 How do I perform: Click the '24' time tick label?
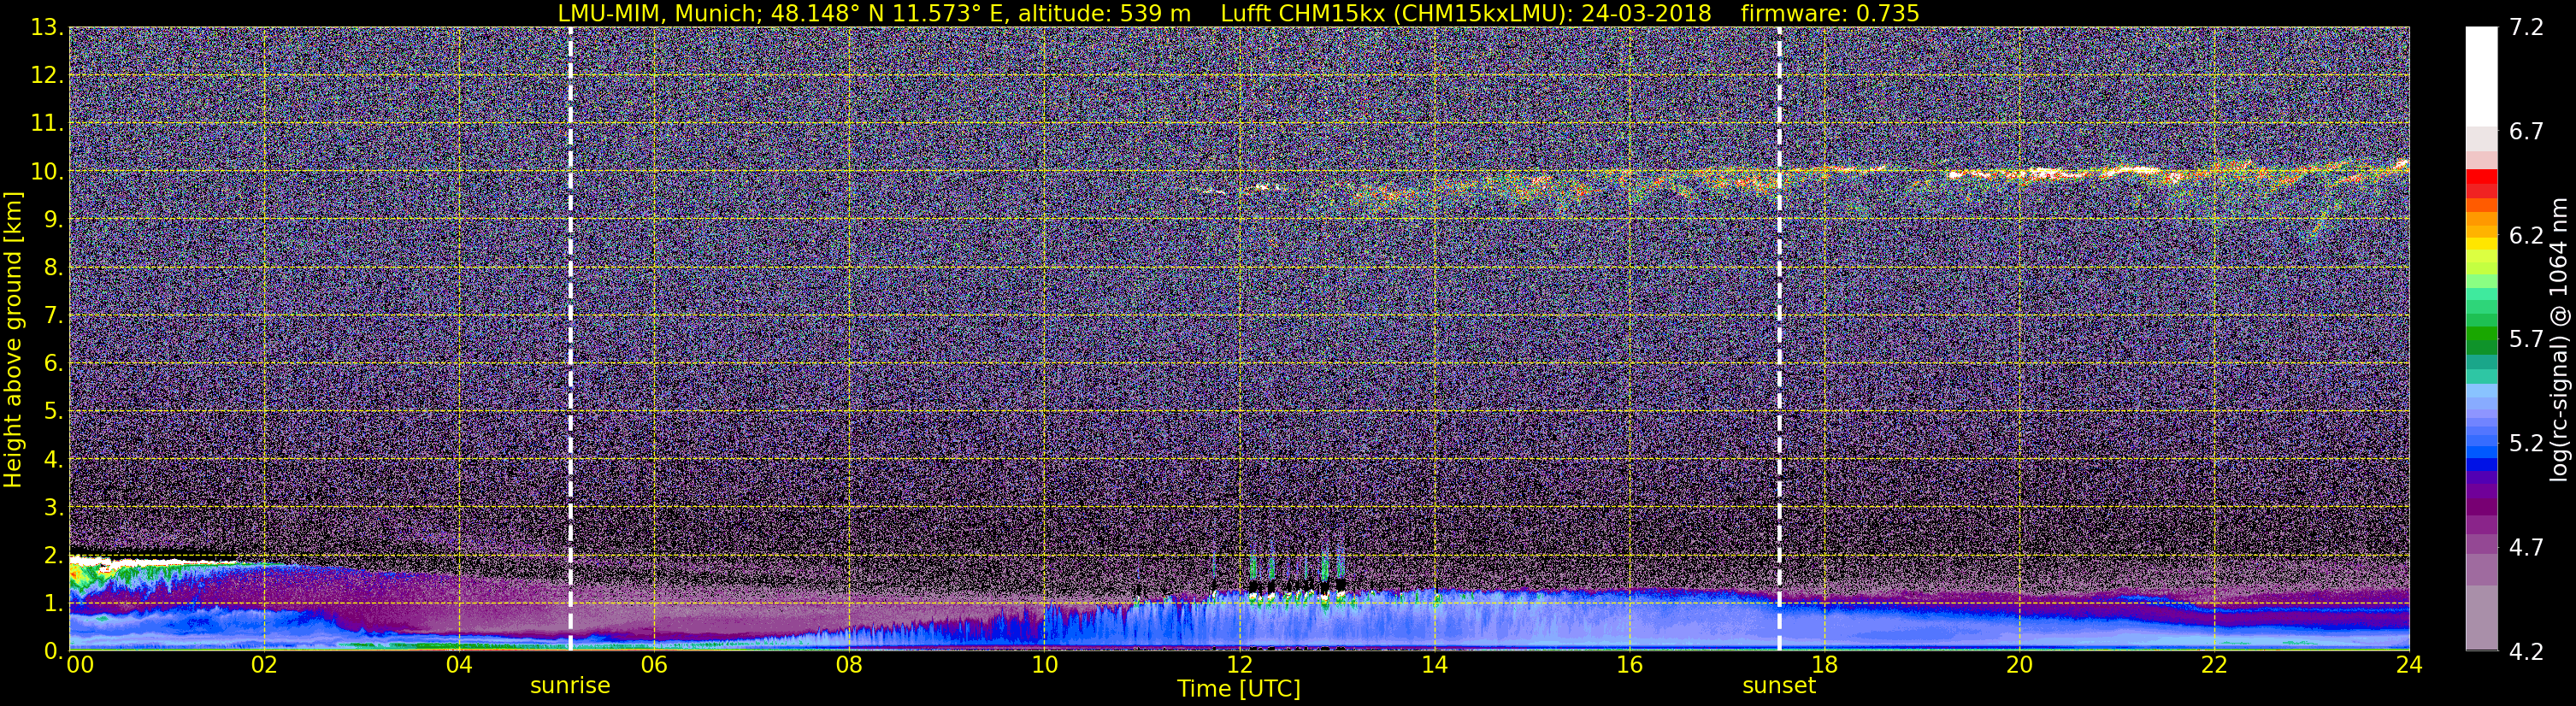pos(2409,665)
